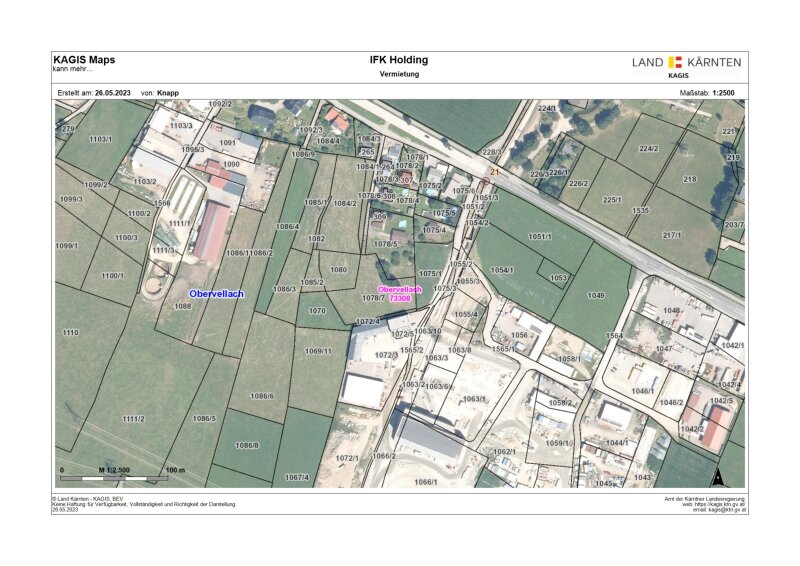Select parcel 1049 green field
The width and height of the screenshot is (800, 566).
click(x=596, y=296)
